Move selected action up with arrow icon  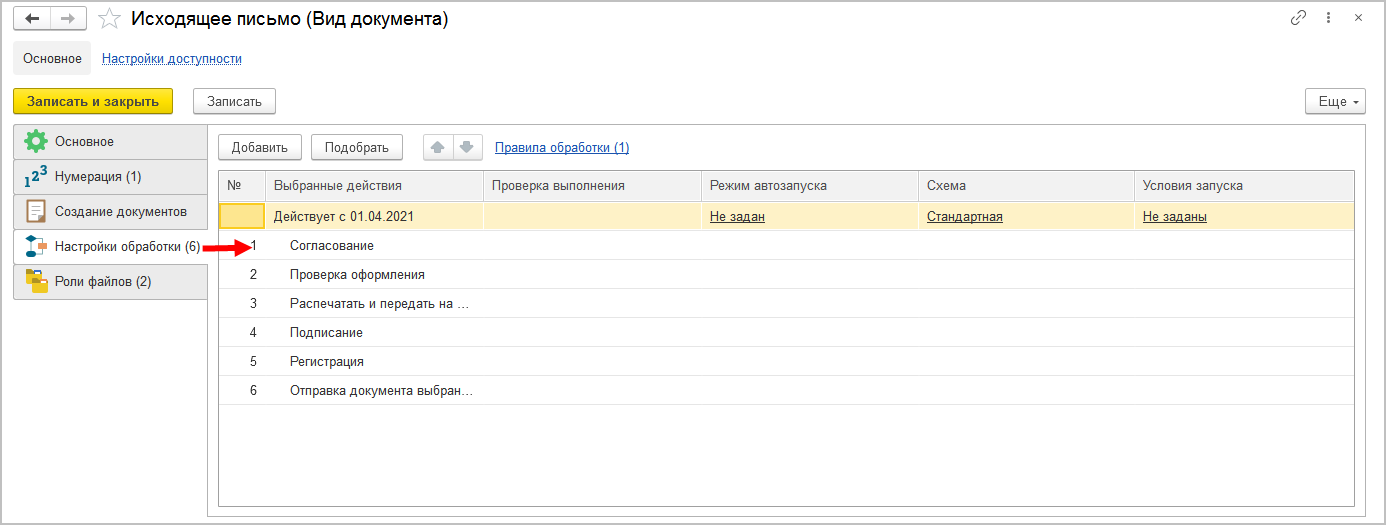pyautogui.click(x=437, y=147)
